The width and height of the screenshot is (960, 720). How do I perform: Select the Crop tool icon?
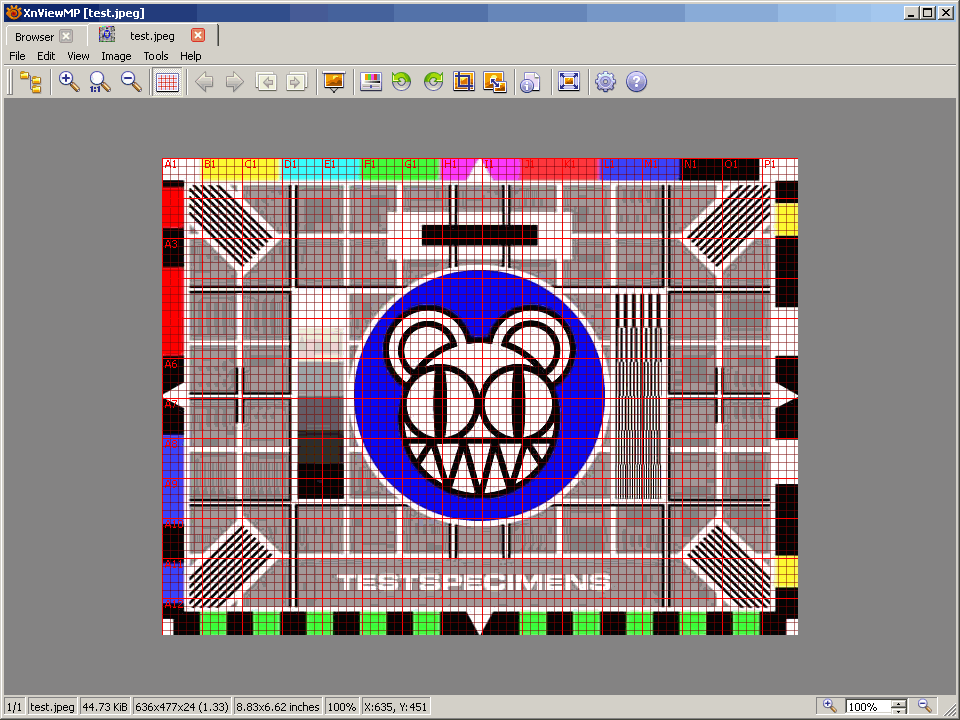463,81
